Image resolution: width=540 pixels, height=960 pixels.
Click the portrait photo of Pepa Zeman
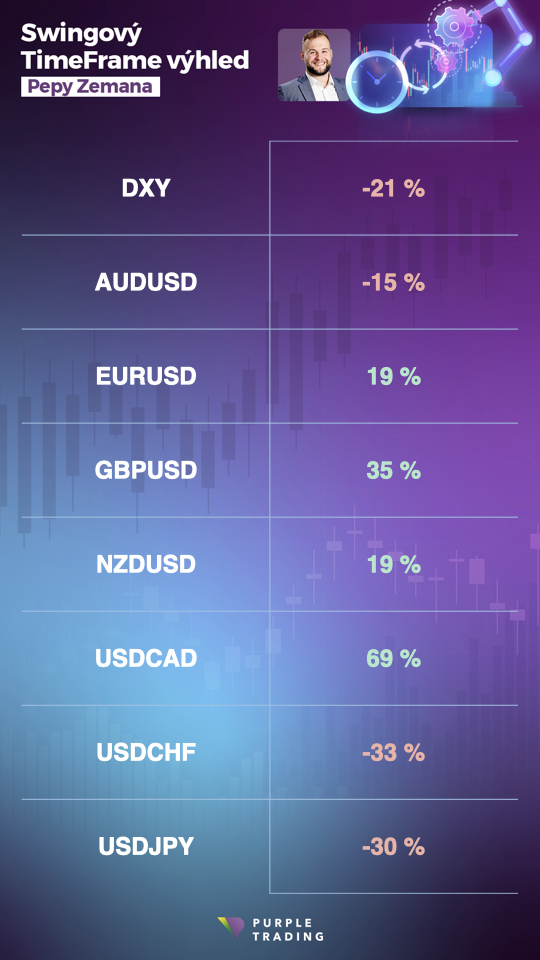(314, 65)
